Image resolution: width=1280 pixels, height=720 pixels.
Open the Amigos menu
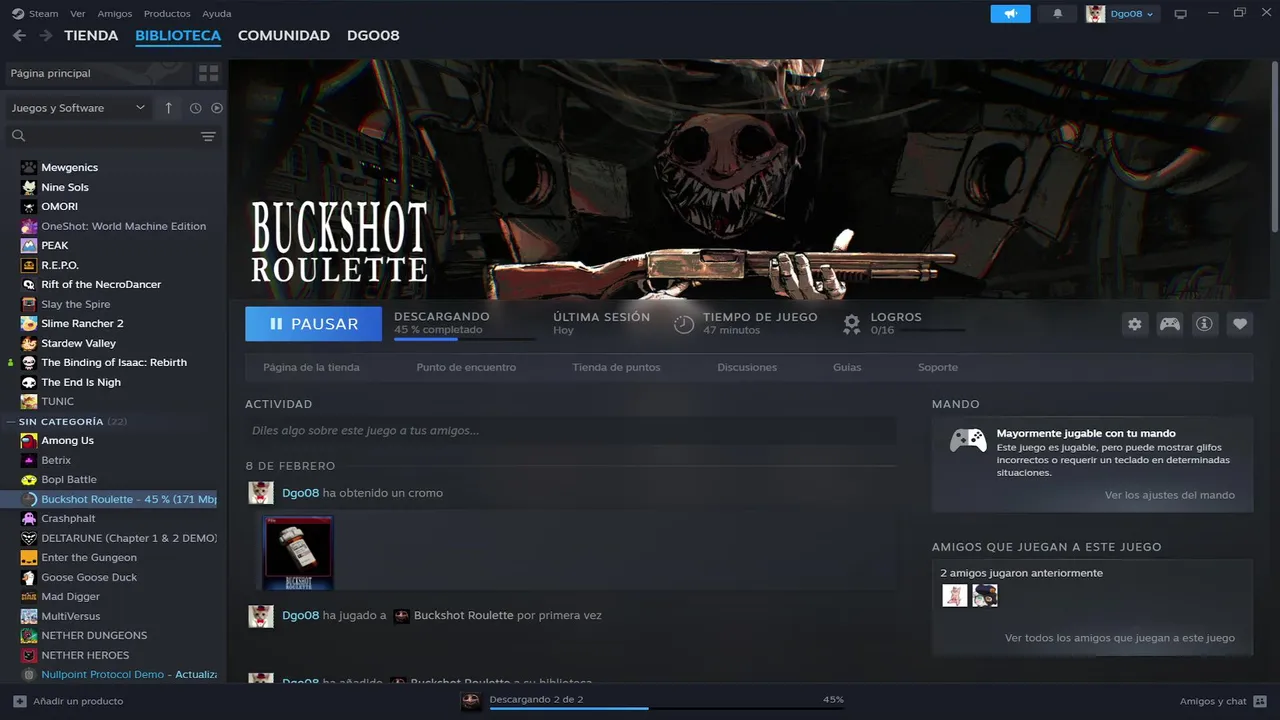[x=115, y=14]
